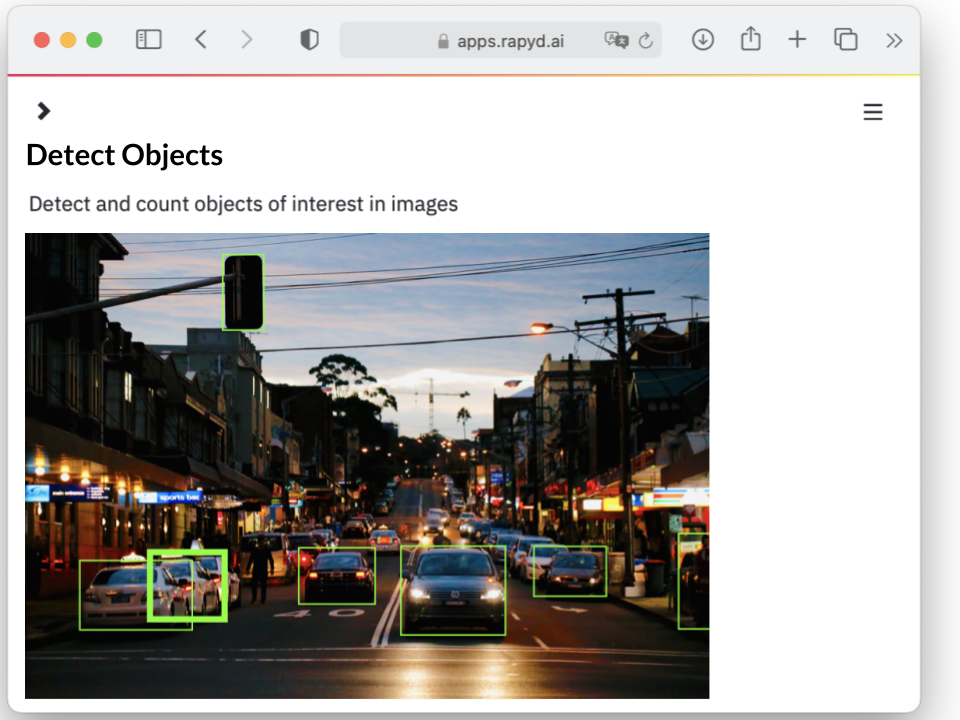Expand the app sidebar with the arrow chevron
Image resolution: width=960 pixels, height=720 pixels.
(x=43, y=111)
